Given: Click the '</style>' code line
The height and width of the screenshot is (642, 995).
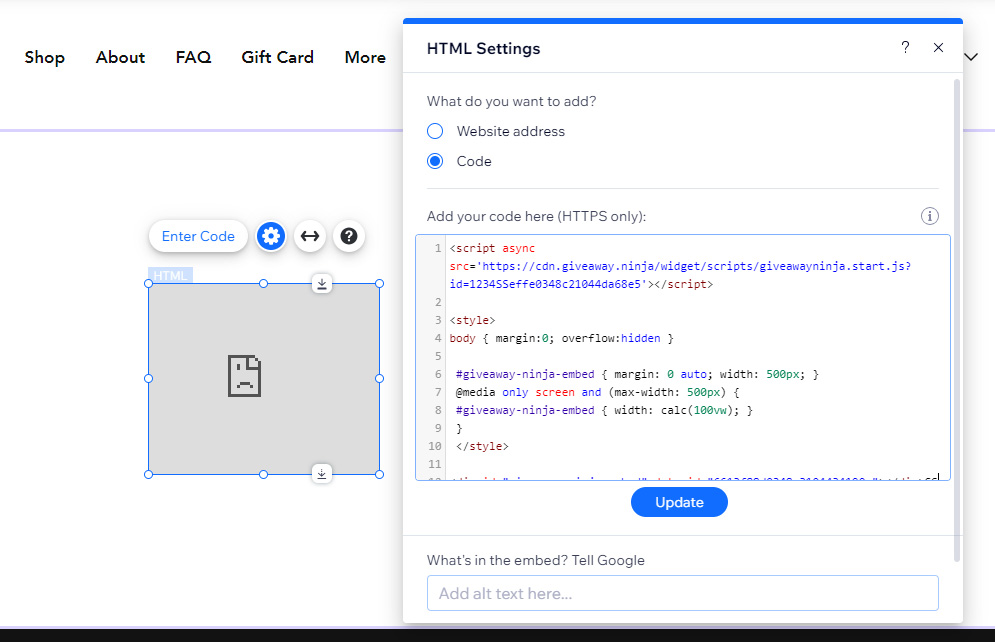Looking at the screenshot, I should point(482,446).
